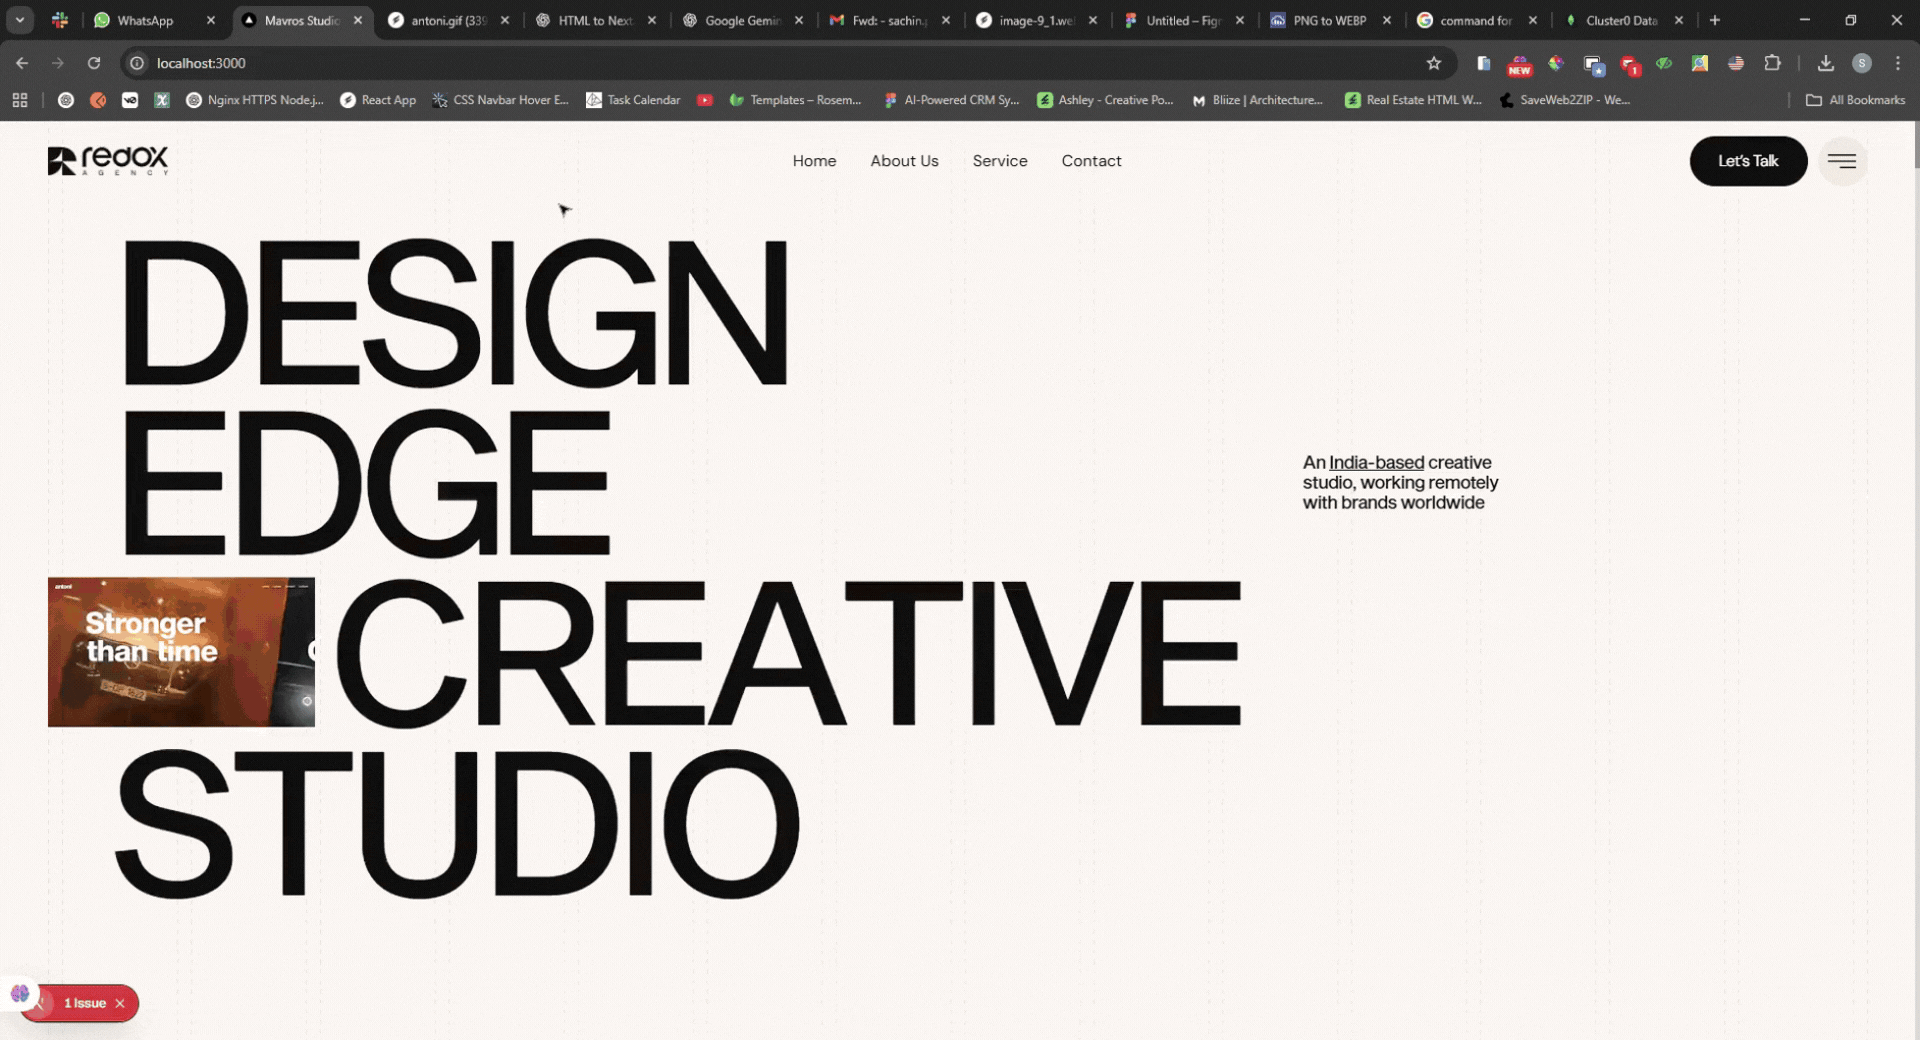
Task: Open new tab with plus button
Action: (1715, 20)
